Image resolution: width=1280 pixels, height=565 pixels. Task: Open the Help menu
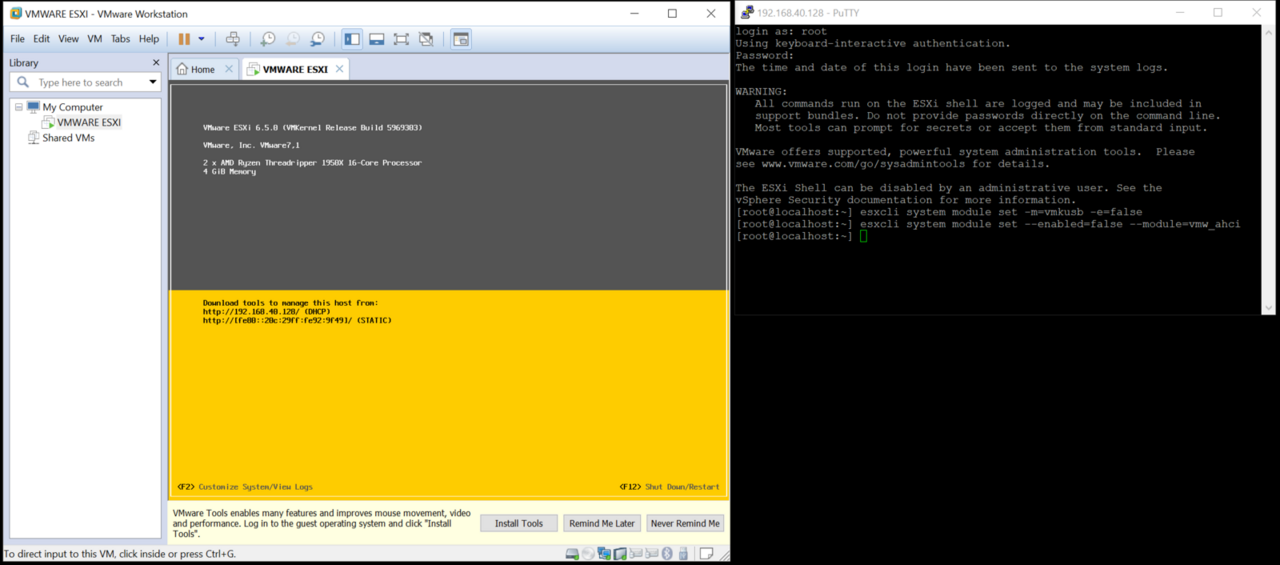point(149,39)
